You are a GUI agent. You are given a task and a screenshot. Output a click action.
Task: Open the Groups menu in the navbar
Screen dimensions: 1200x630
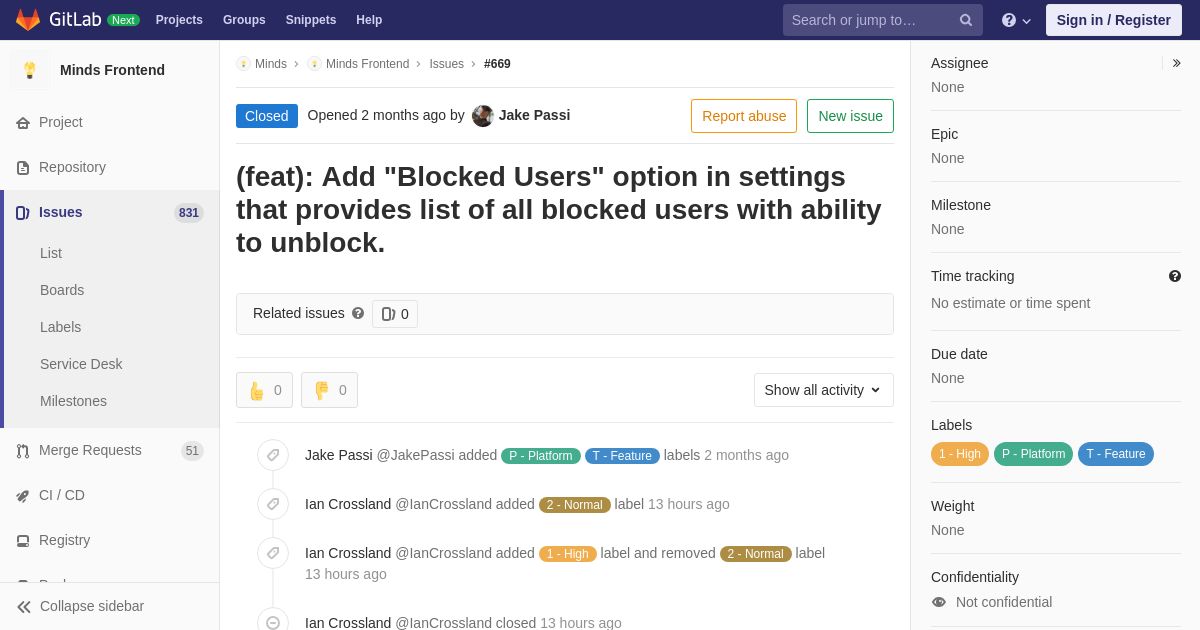244,20
